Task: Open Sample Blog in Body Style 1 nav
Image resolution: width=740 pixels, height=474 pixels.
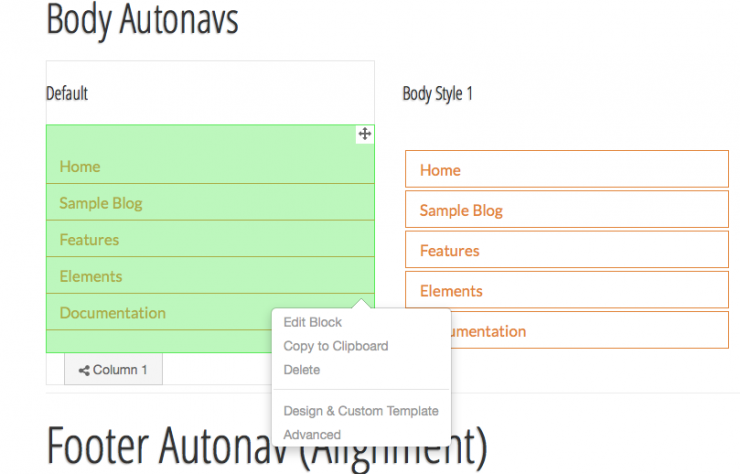Action: tap(461, 210)
